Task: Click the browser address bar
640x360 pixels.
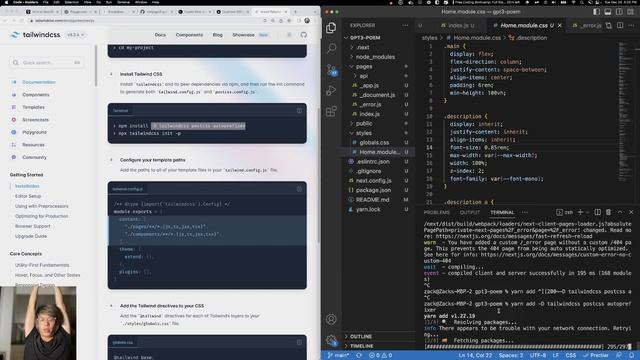Action: [x=149, y=20]
